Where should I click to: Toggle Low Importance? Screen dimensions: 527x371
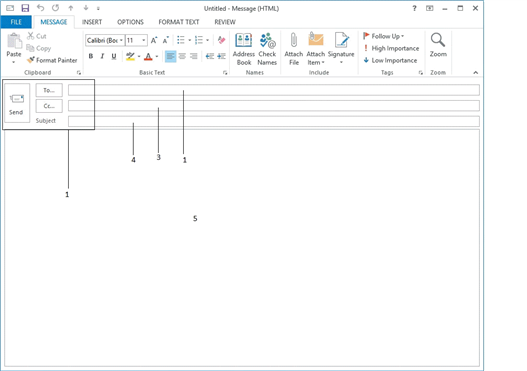tap(390, 60)
